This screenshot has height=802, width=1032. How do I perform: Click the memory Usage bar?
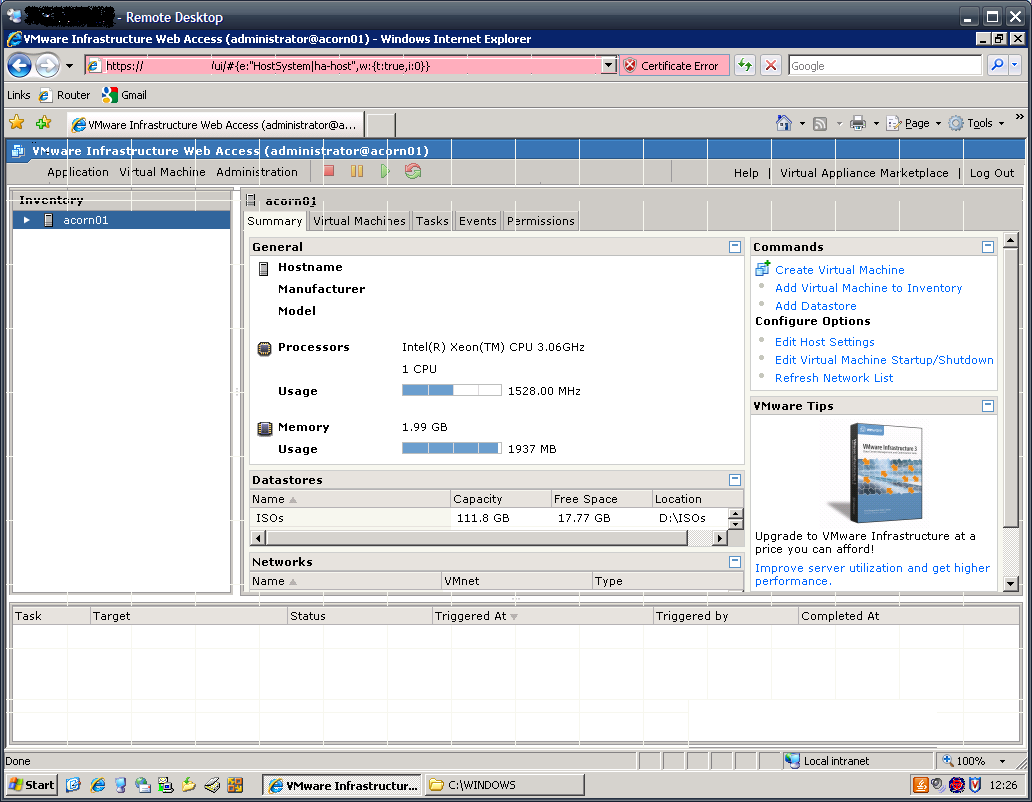(x=452, y=448)
